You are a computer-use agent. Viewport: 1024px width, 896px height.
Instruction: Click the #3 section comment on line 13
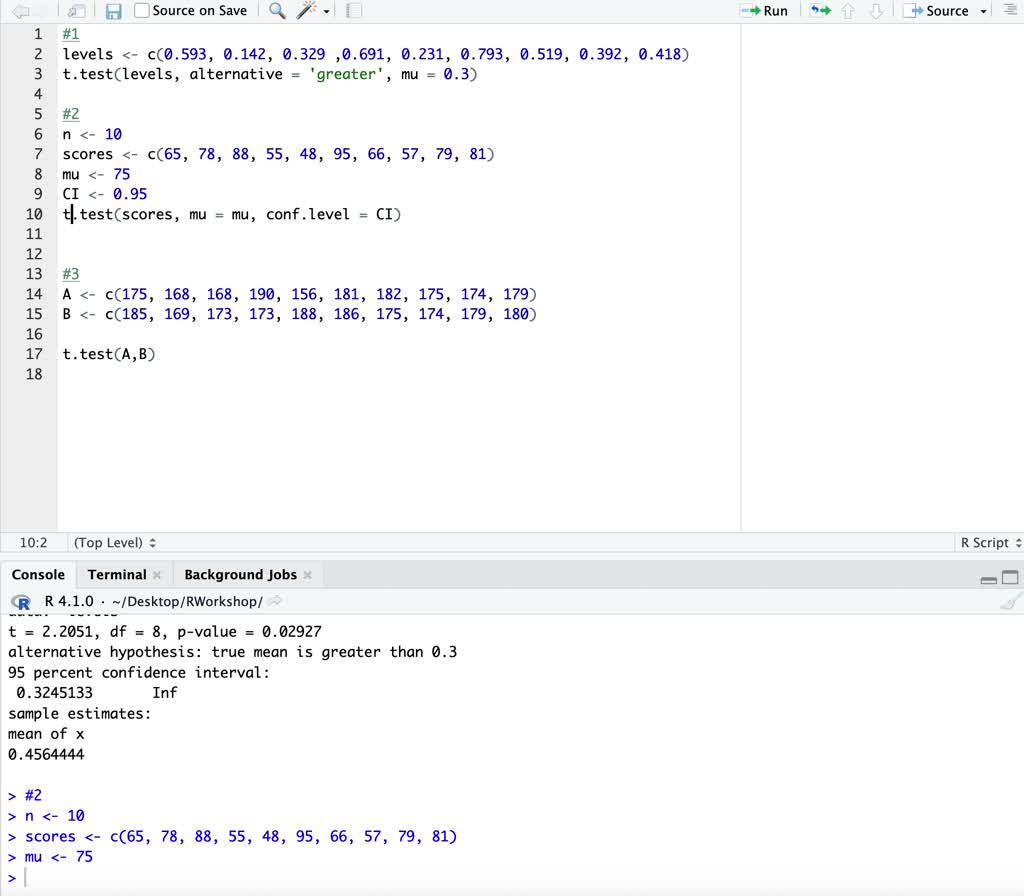pos(71,274)
